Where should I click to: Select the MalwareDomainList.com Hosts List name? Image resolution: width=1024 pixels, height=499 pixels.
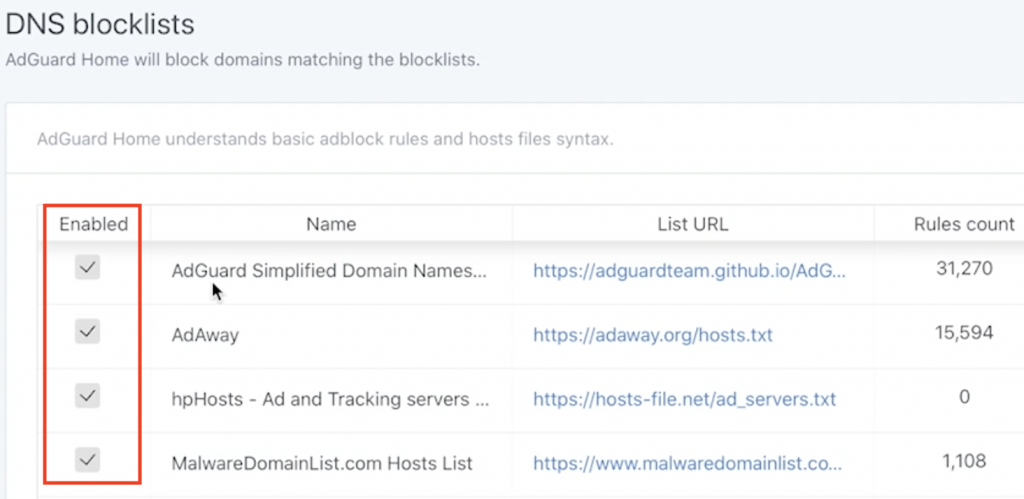(x=322, y=464)
